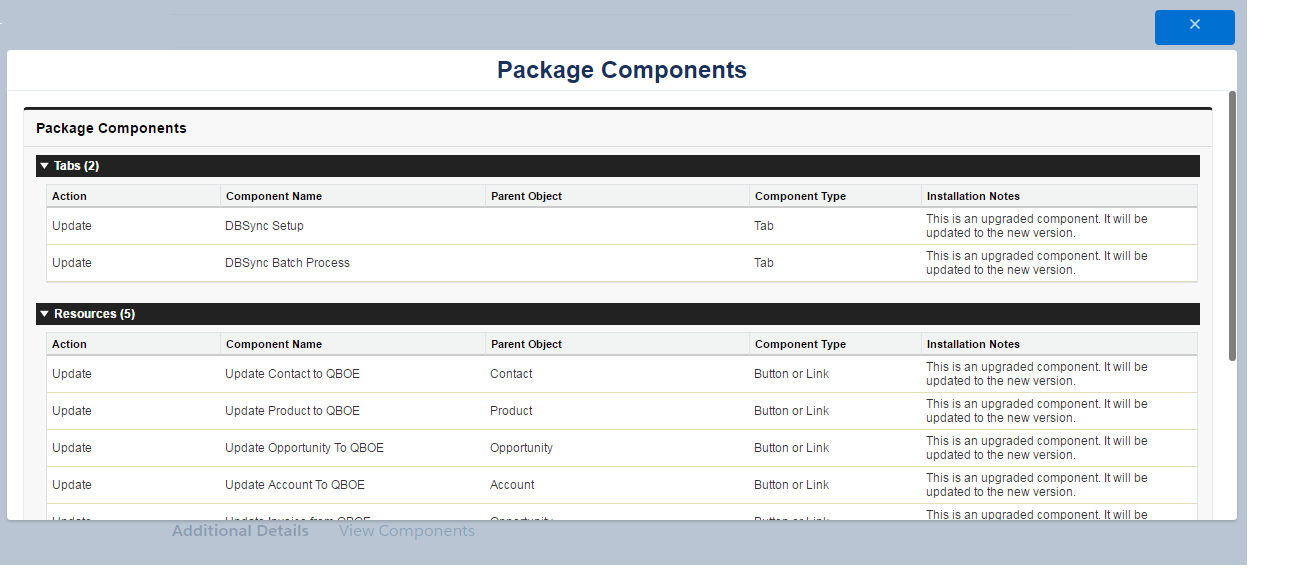
Task: Select Update Contact to QBOE component
Action: (292, 374)
